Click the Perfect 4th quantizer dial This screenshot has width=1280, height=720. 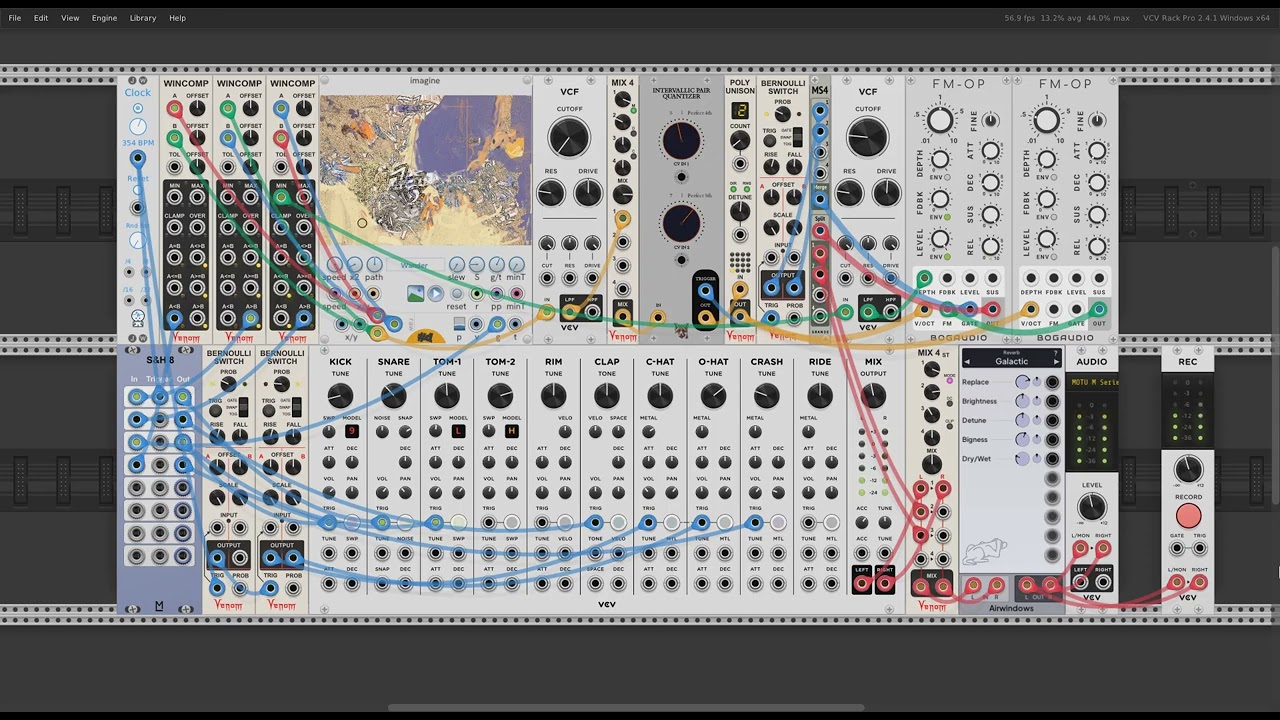coord(682,142)
